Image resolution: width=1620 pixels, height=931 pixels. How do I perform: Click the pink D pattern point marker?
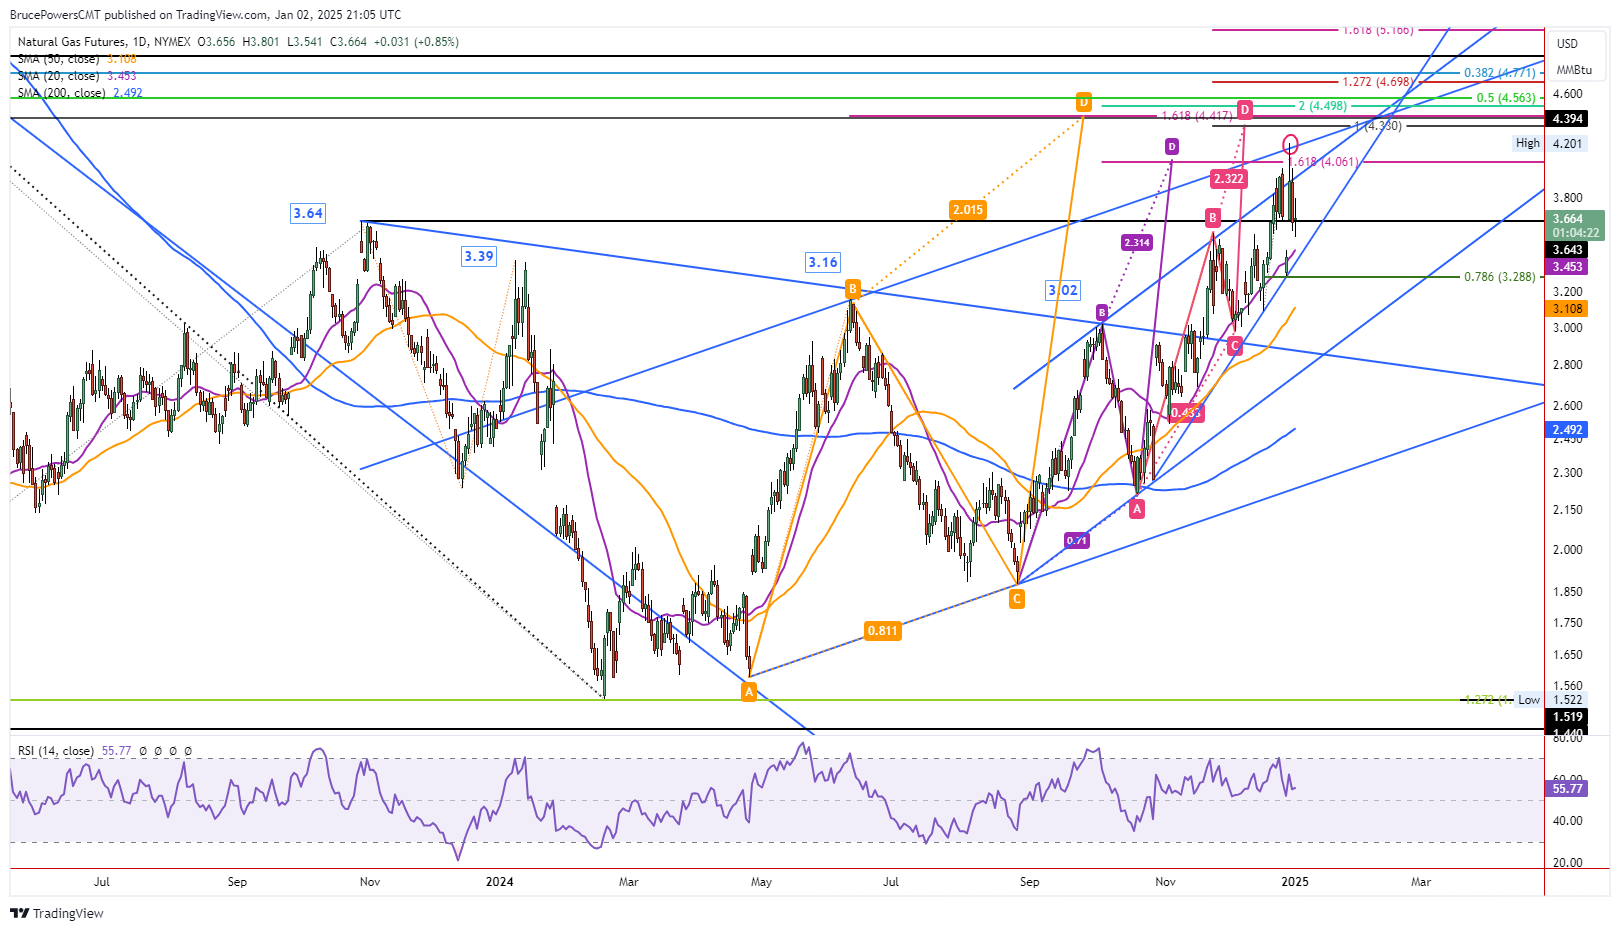pyautogui.click(x=1245, y=109)
